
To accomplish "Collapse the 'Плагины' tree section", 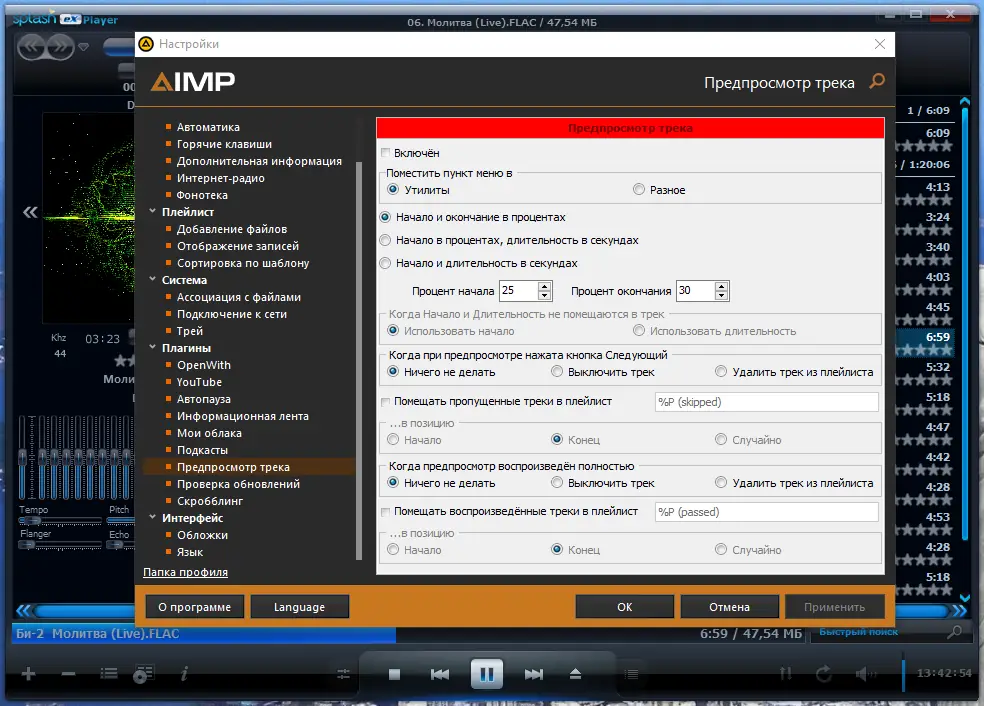I will (x=152, y=347).
